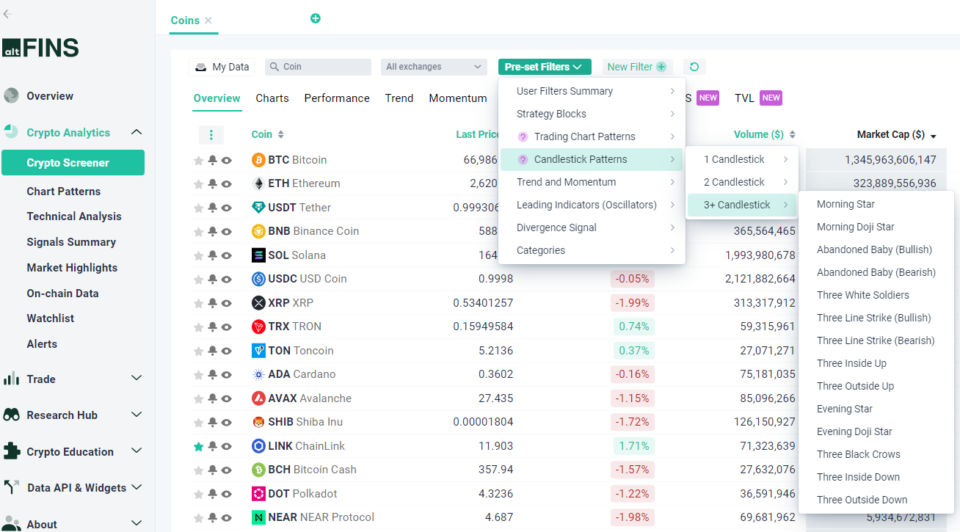
Task: Open the Chart Patterns sidebar link
Action: click(x=64, y=191)
